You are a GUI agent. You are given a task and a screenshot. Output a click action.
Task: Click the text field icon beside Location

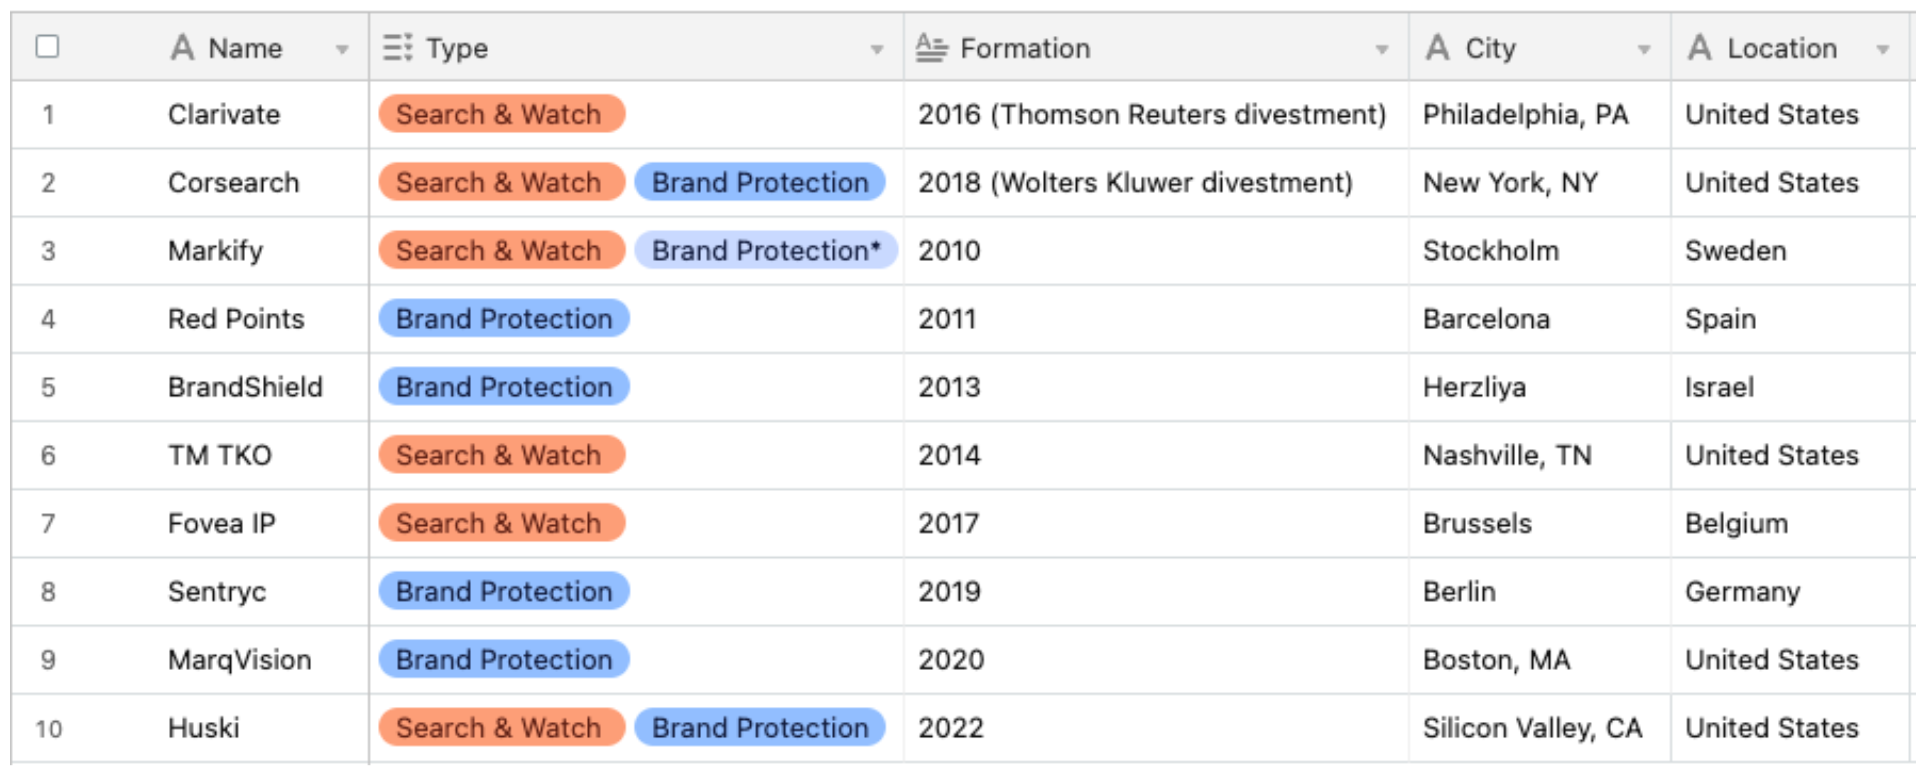coord(1699,47)
